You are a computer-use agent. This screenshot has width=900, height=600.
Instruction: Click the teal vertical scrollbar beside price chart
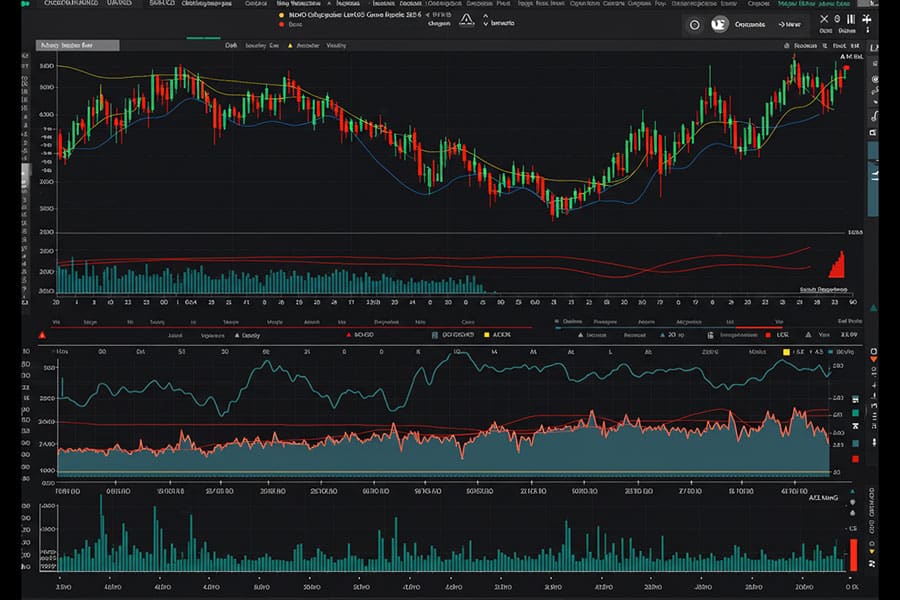tap(873, 179)
